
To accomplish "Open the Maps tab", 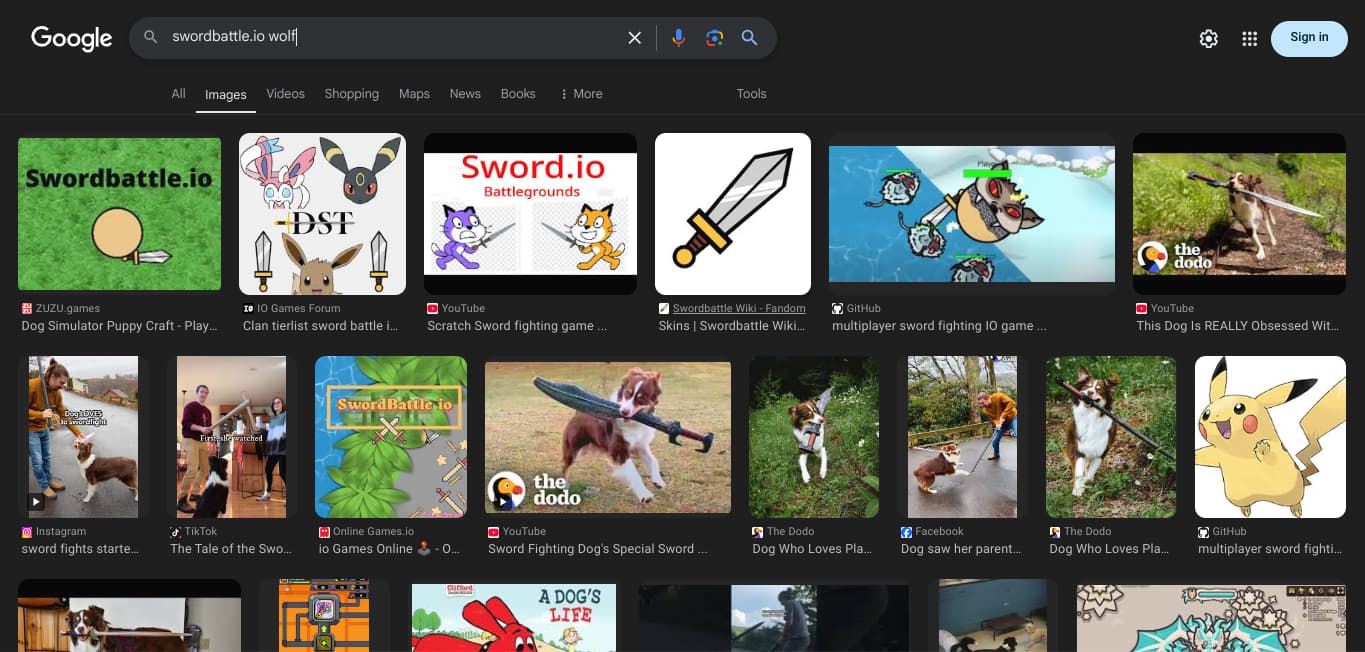I will (x=414, y=94).
